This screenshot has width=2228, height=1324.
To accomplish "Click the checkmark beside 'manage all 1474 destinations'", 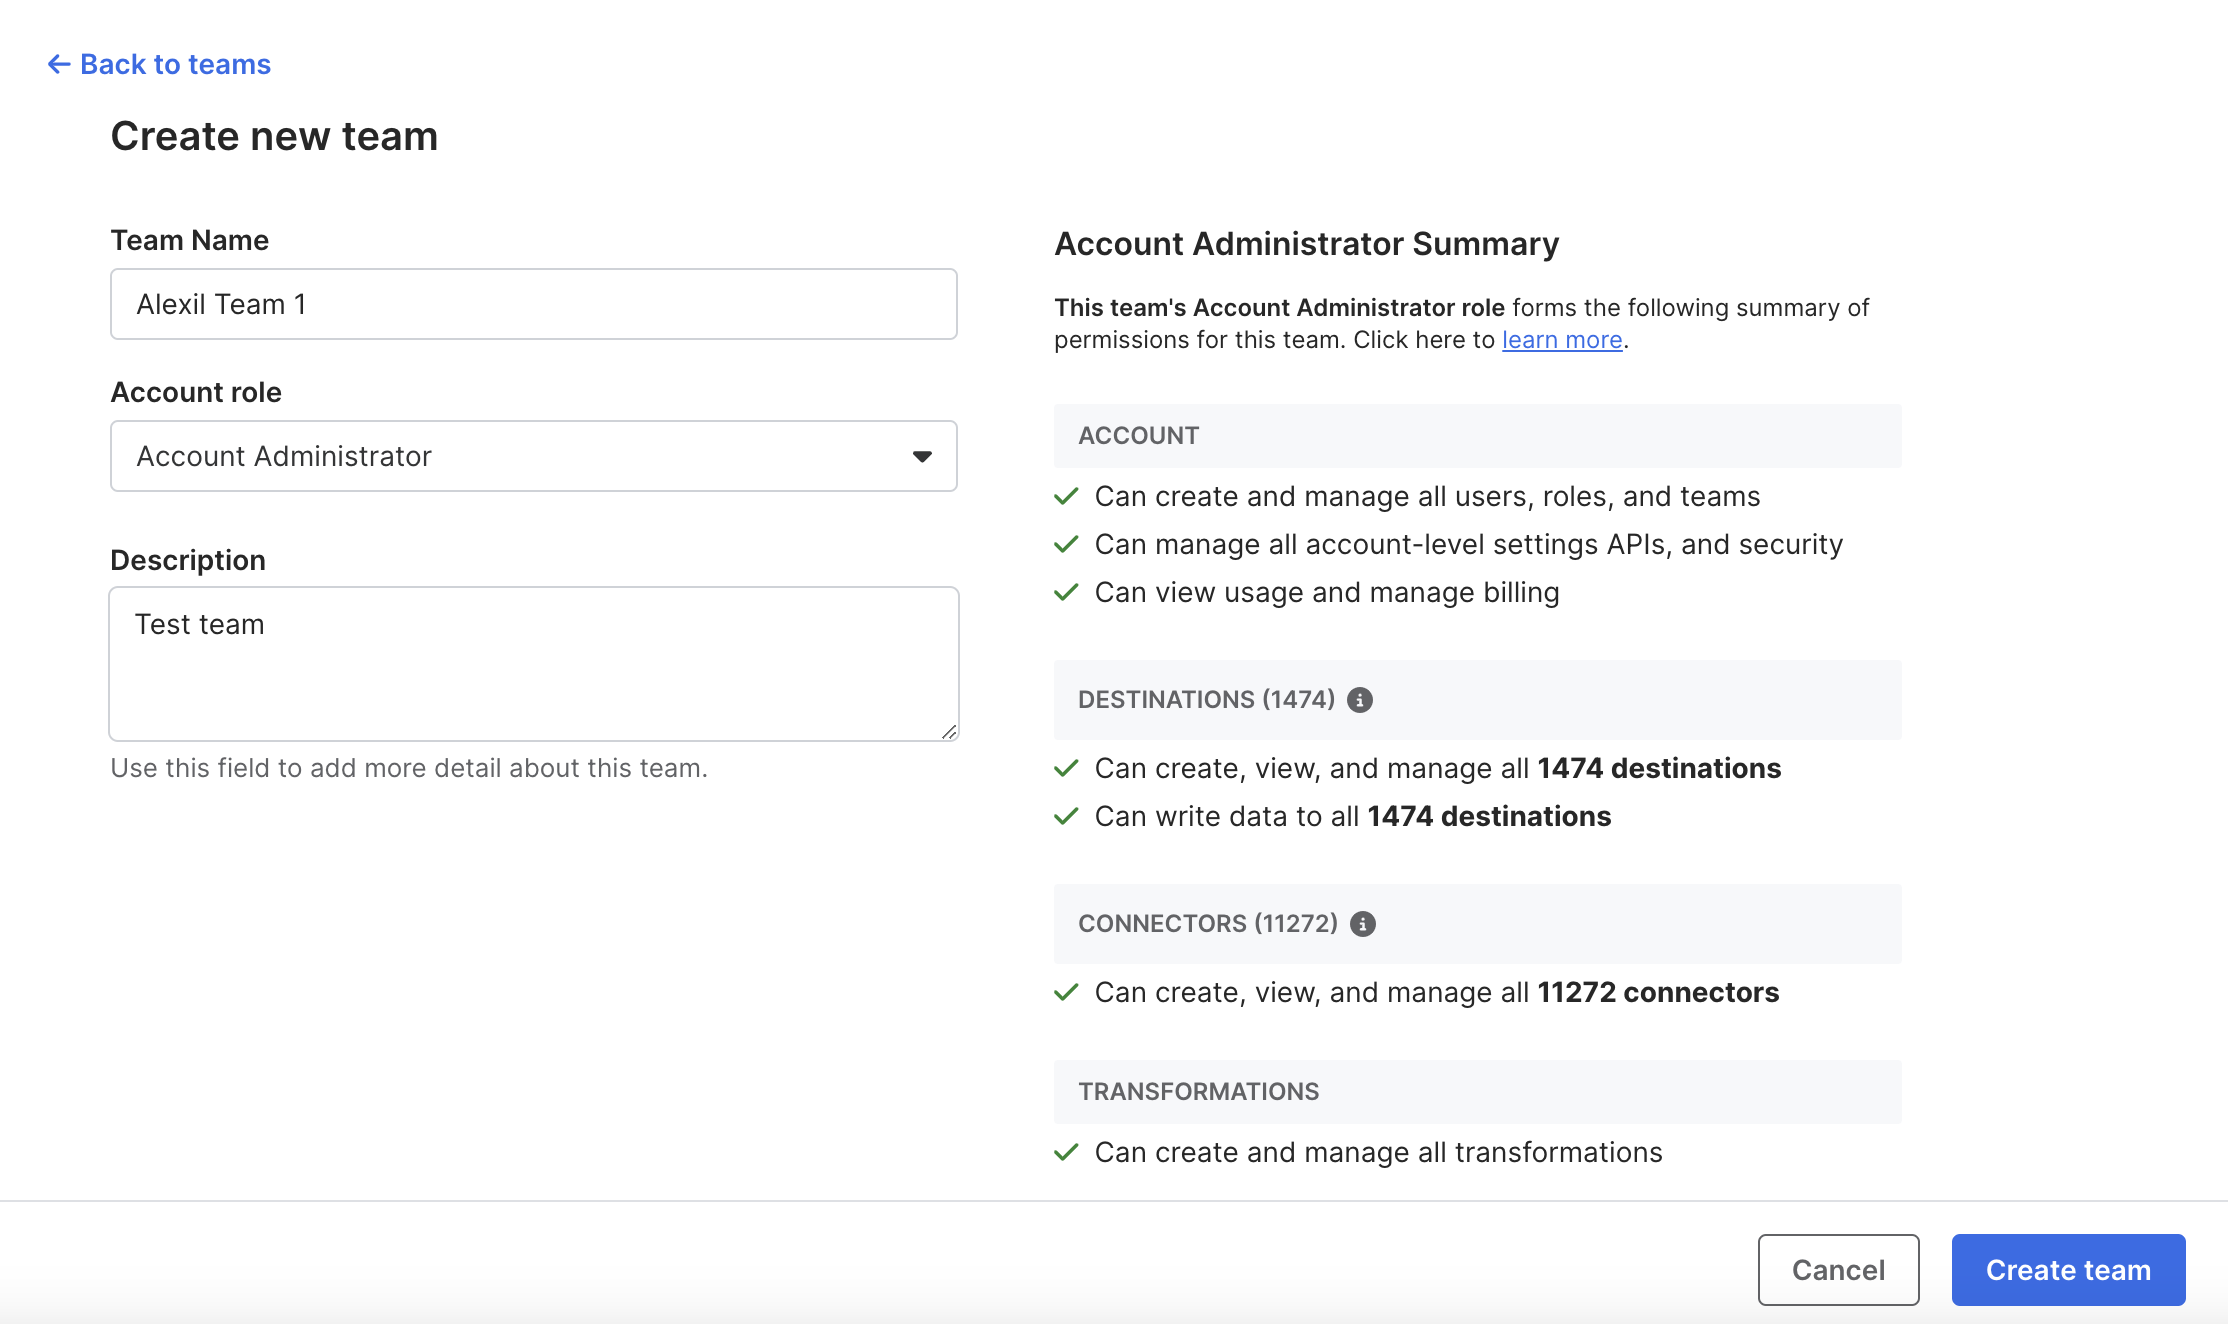I will [x=1067, y=768].
